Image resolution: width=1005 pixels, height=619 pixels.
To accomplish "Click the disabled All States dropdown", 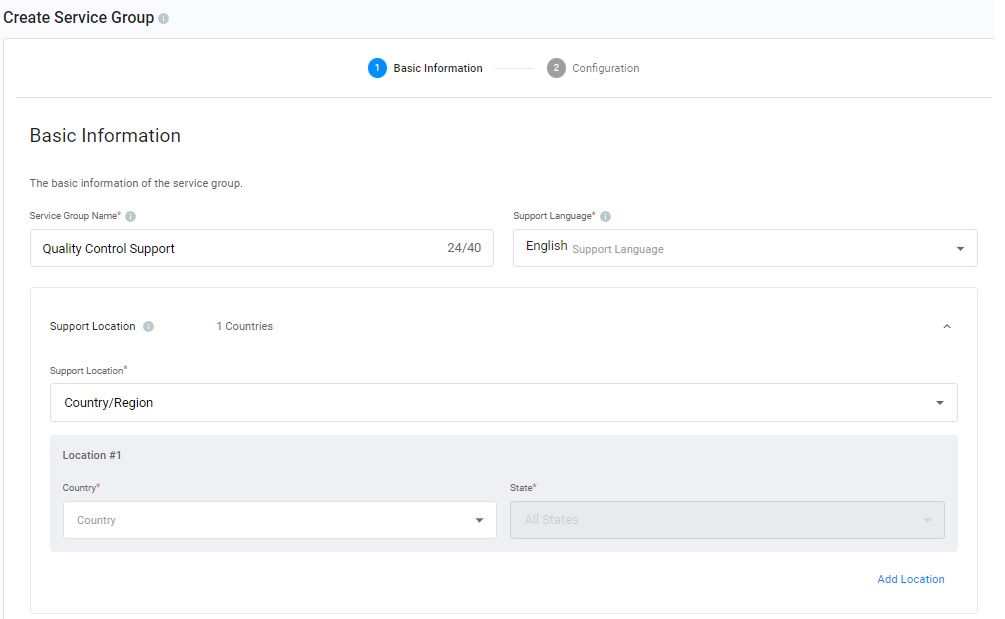I will (727, 520).
